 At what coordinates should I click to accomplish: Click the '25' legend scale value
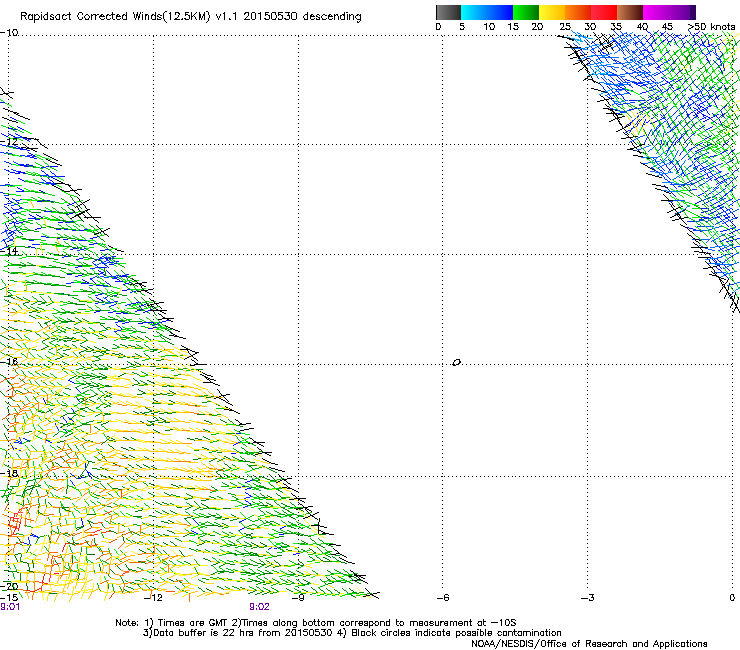point(564,27)
